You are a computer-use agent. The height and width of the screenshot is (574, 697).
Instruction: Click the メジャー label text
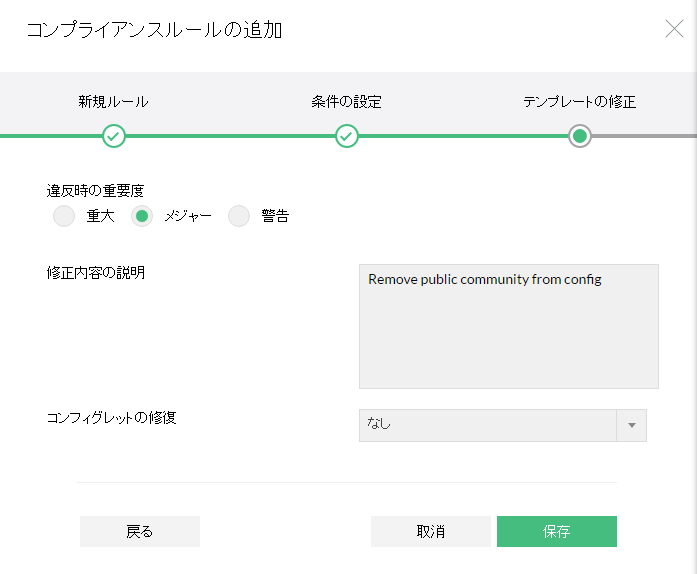[187, 216]
